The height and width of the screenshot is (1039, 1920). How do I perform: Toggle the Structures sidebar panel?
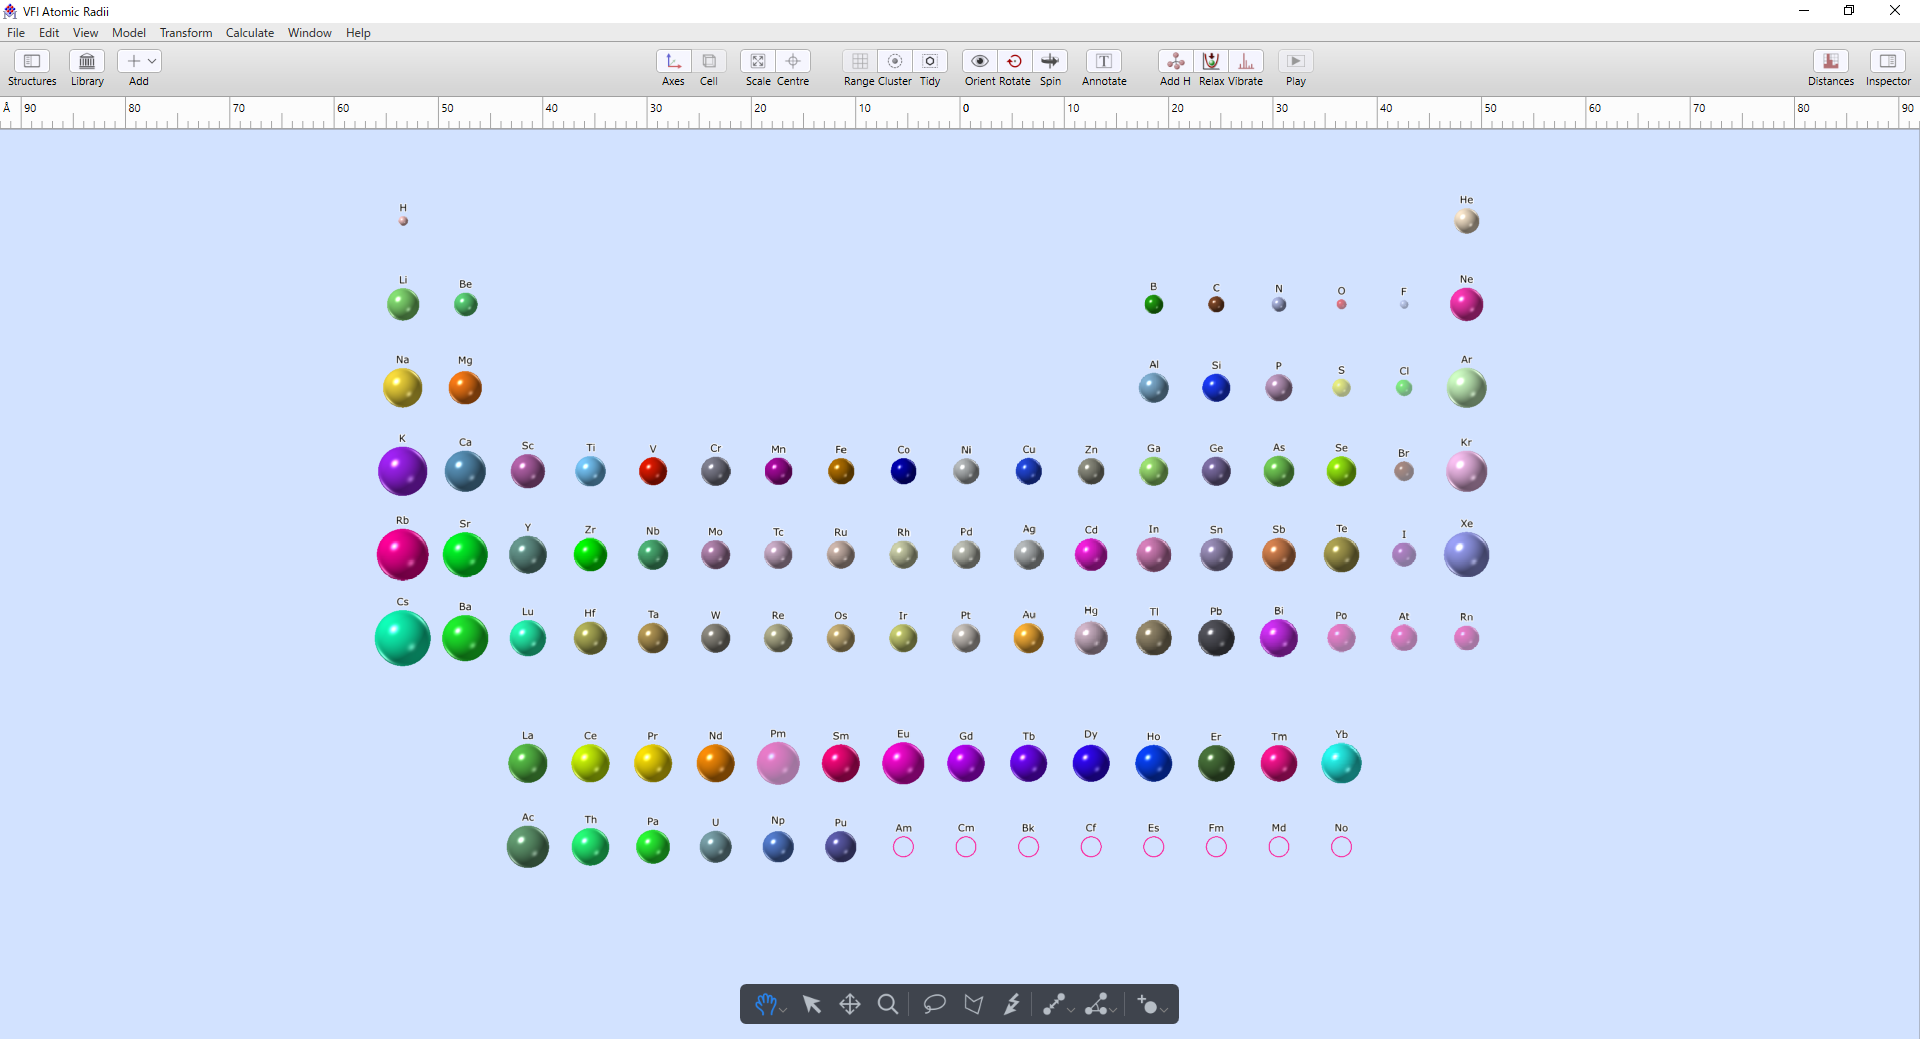click(32, 62)
